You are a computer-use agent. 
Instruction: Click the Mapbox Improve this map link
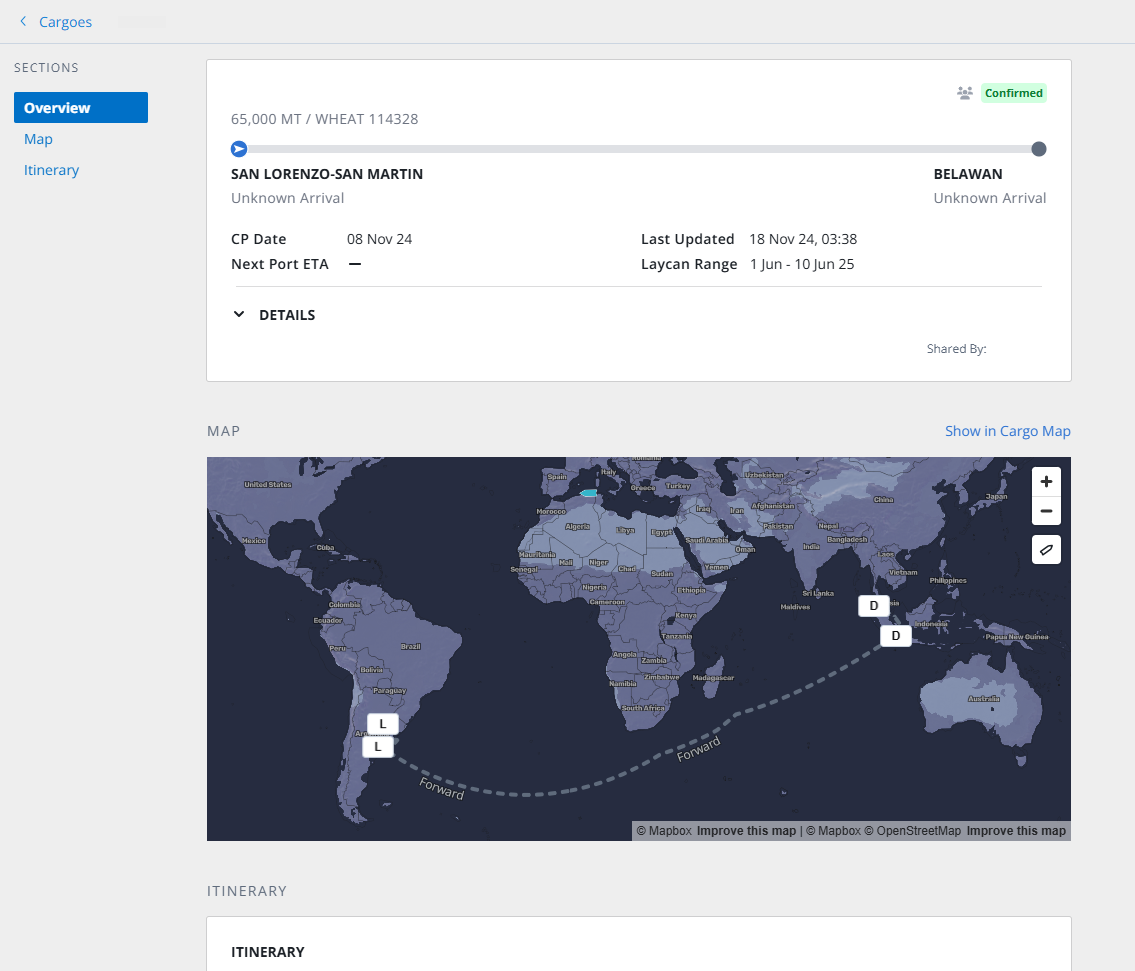746,831
